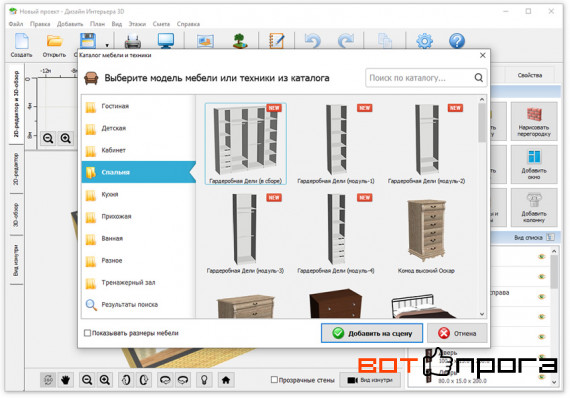Open the Файл menu

(16, 24)
